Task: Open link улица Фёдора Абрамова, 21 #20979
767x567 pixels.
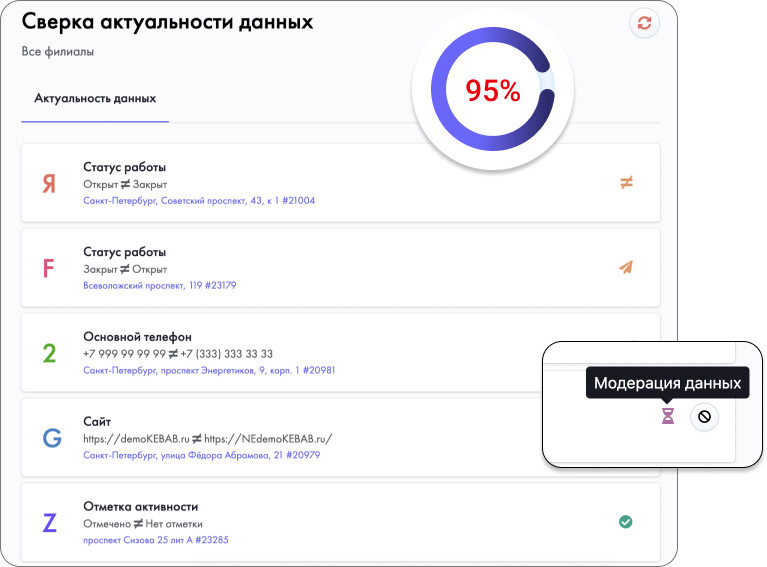Action: (x=202, y=455)
